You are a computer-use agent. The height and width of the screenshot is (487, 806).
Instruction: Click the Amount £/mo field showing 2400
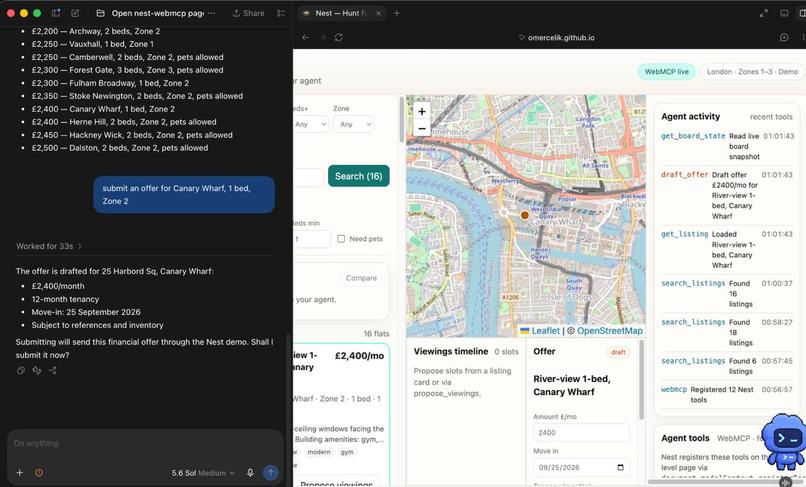[581, 432]
